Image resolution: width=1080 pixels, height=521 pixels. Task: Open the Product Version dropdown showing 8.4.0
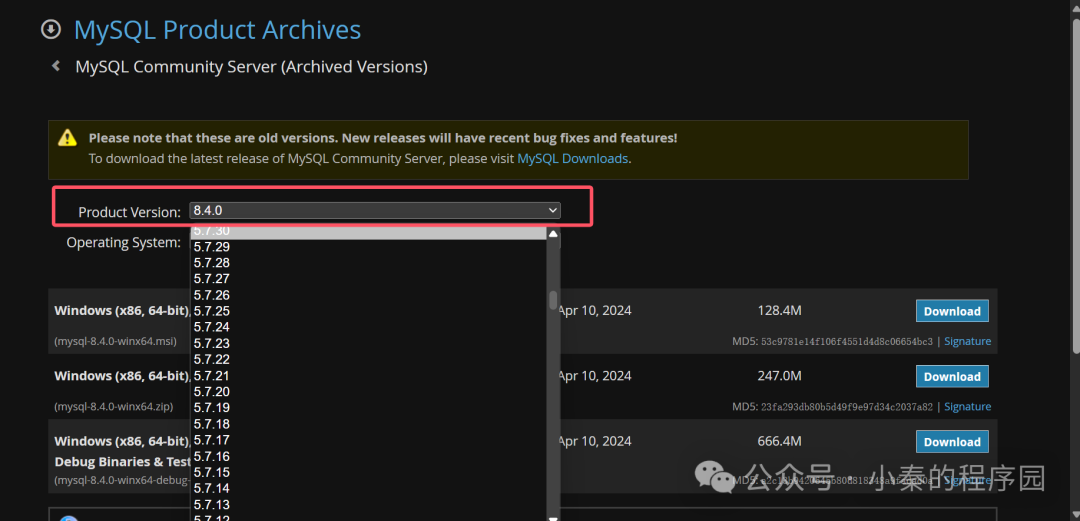pos(375,210)
